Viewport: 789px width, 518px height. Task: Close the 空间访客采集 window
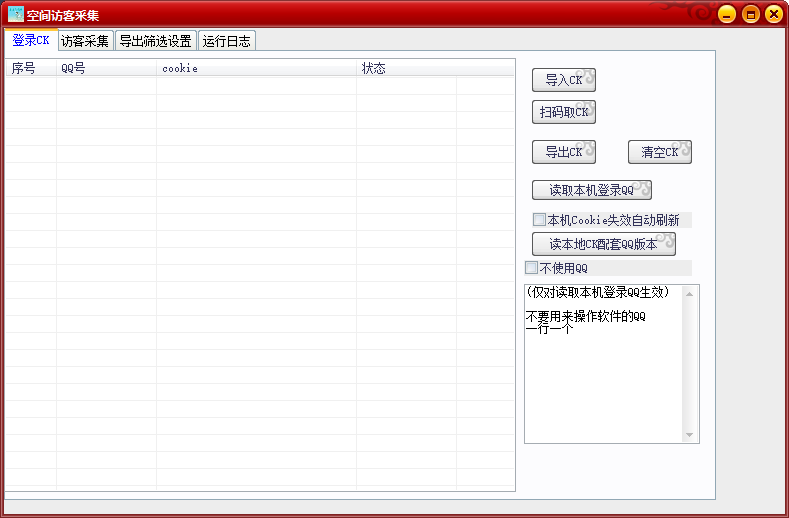click(x=773, y=14)
